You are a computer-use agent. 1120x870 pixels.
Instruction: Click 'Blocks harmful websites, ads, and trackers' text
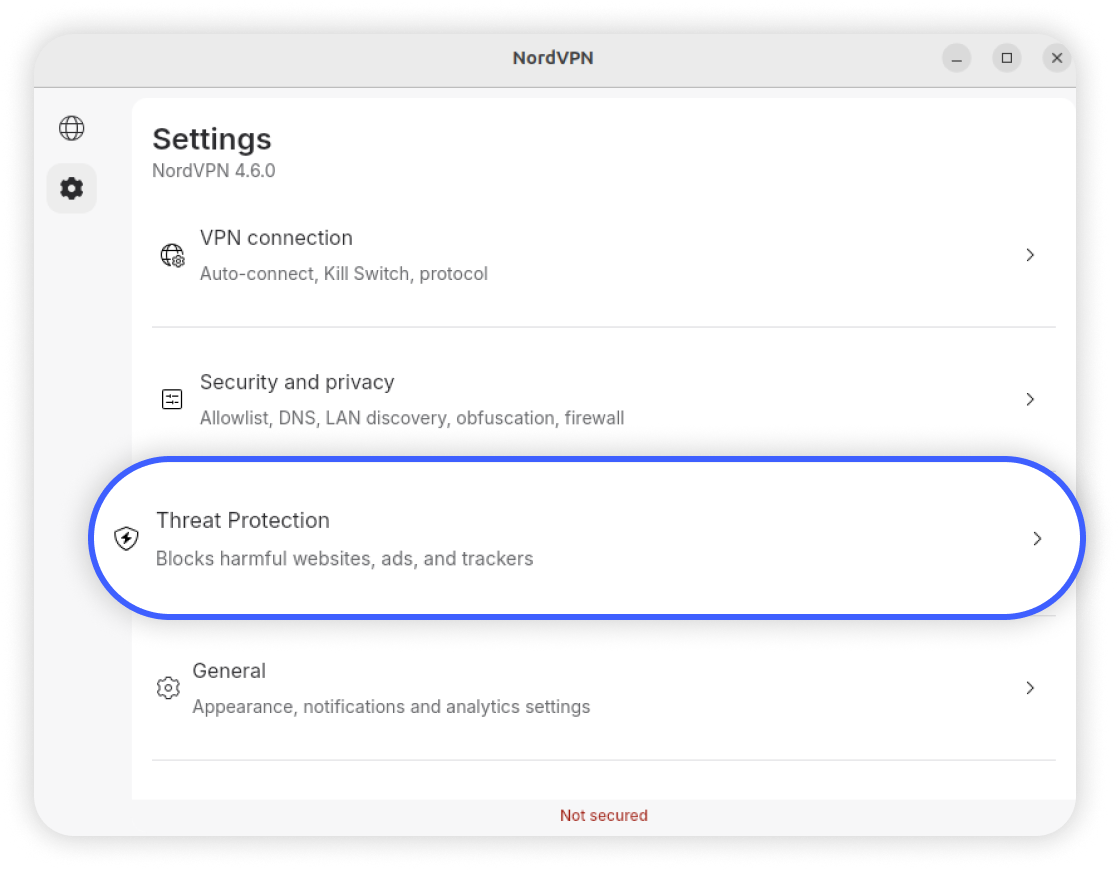345,559
